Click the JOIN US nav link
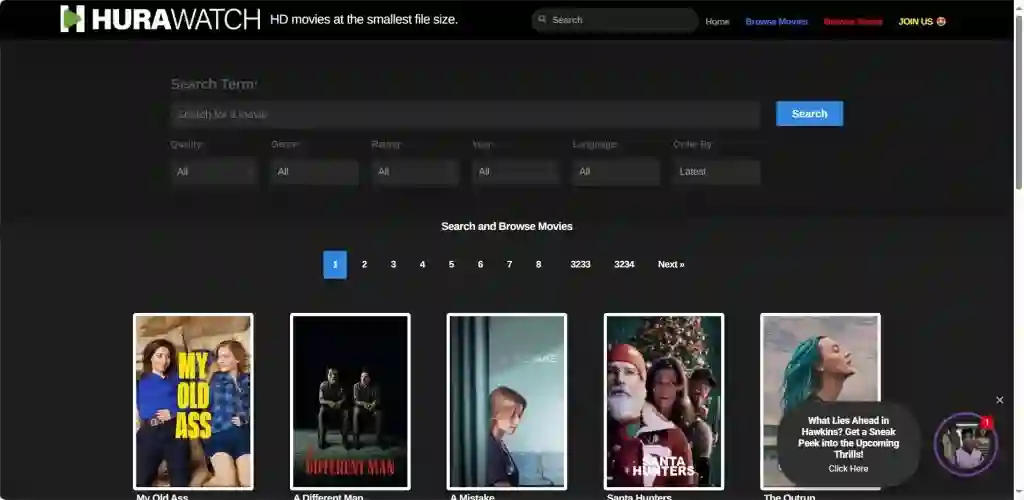Image resolution: width=1024 pixels, height=500 pixels. pyautogui.click(x=922, y=22)
